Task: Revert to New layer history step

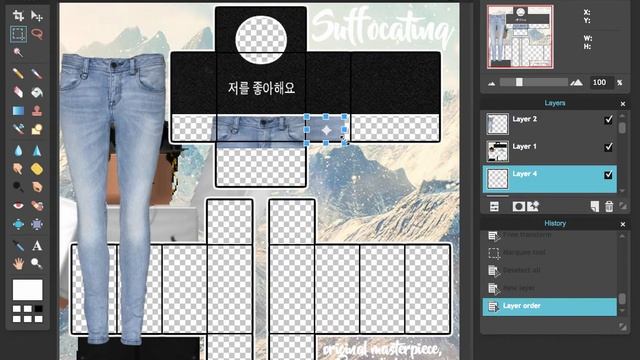Action: [549, 288]
